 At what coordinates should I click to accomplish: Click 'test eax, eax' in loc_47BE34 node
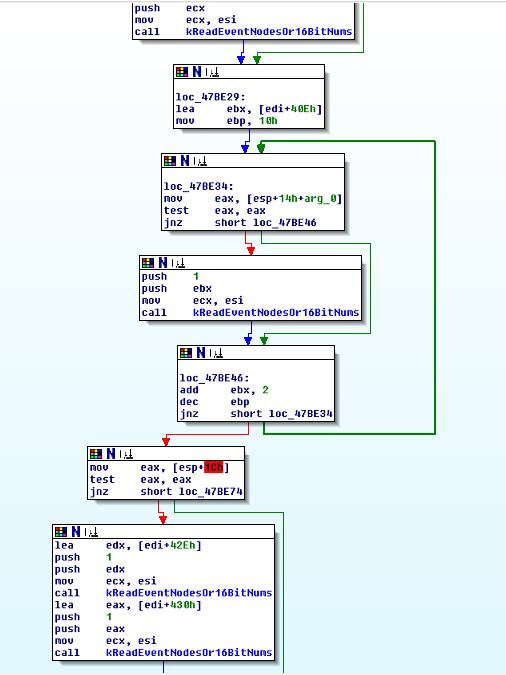tap(214, 211)
